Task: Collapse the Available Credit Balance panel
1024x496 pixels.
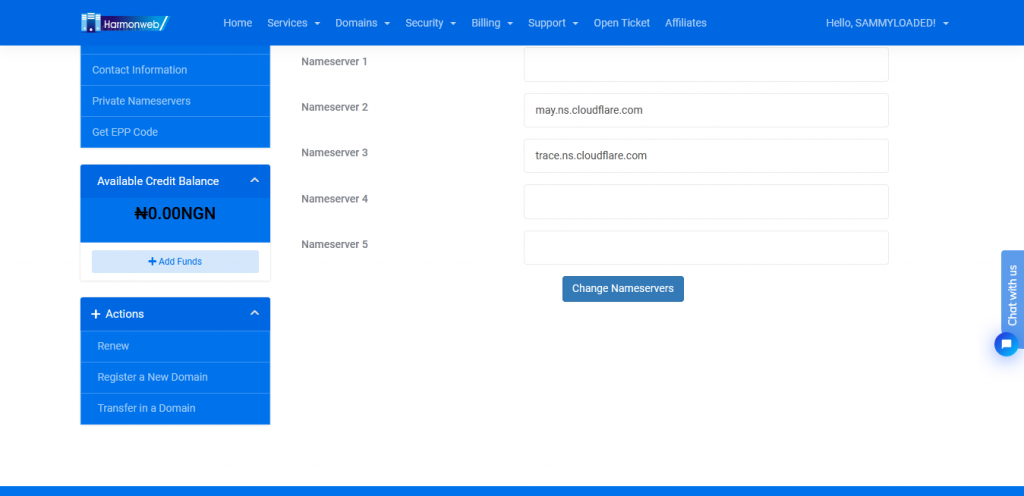Action: click(x=254, y=181)
